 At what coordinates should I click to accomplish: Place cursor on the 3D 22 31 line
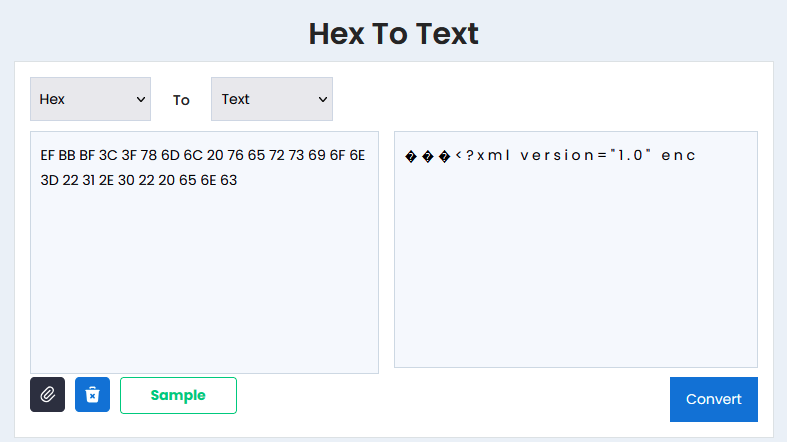(x=139, y=180)
